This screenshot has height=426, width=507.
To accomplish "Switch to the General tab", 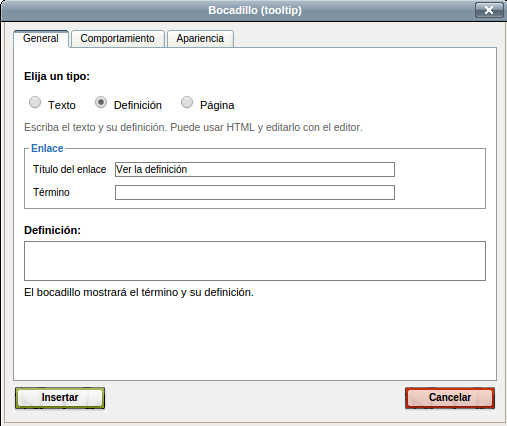I will point(41,39).
